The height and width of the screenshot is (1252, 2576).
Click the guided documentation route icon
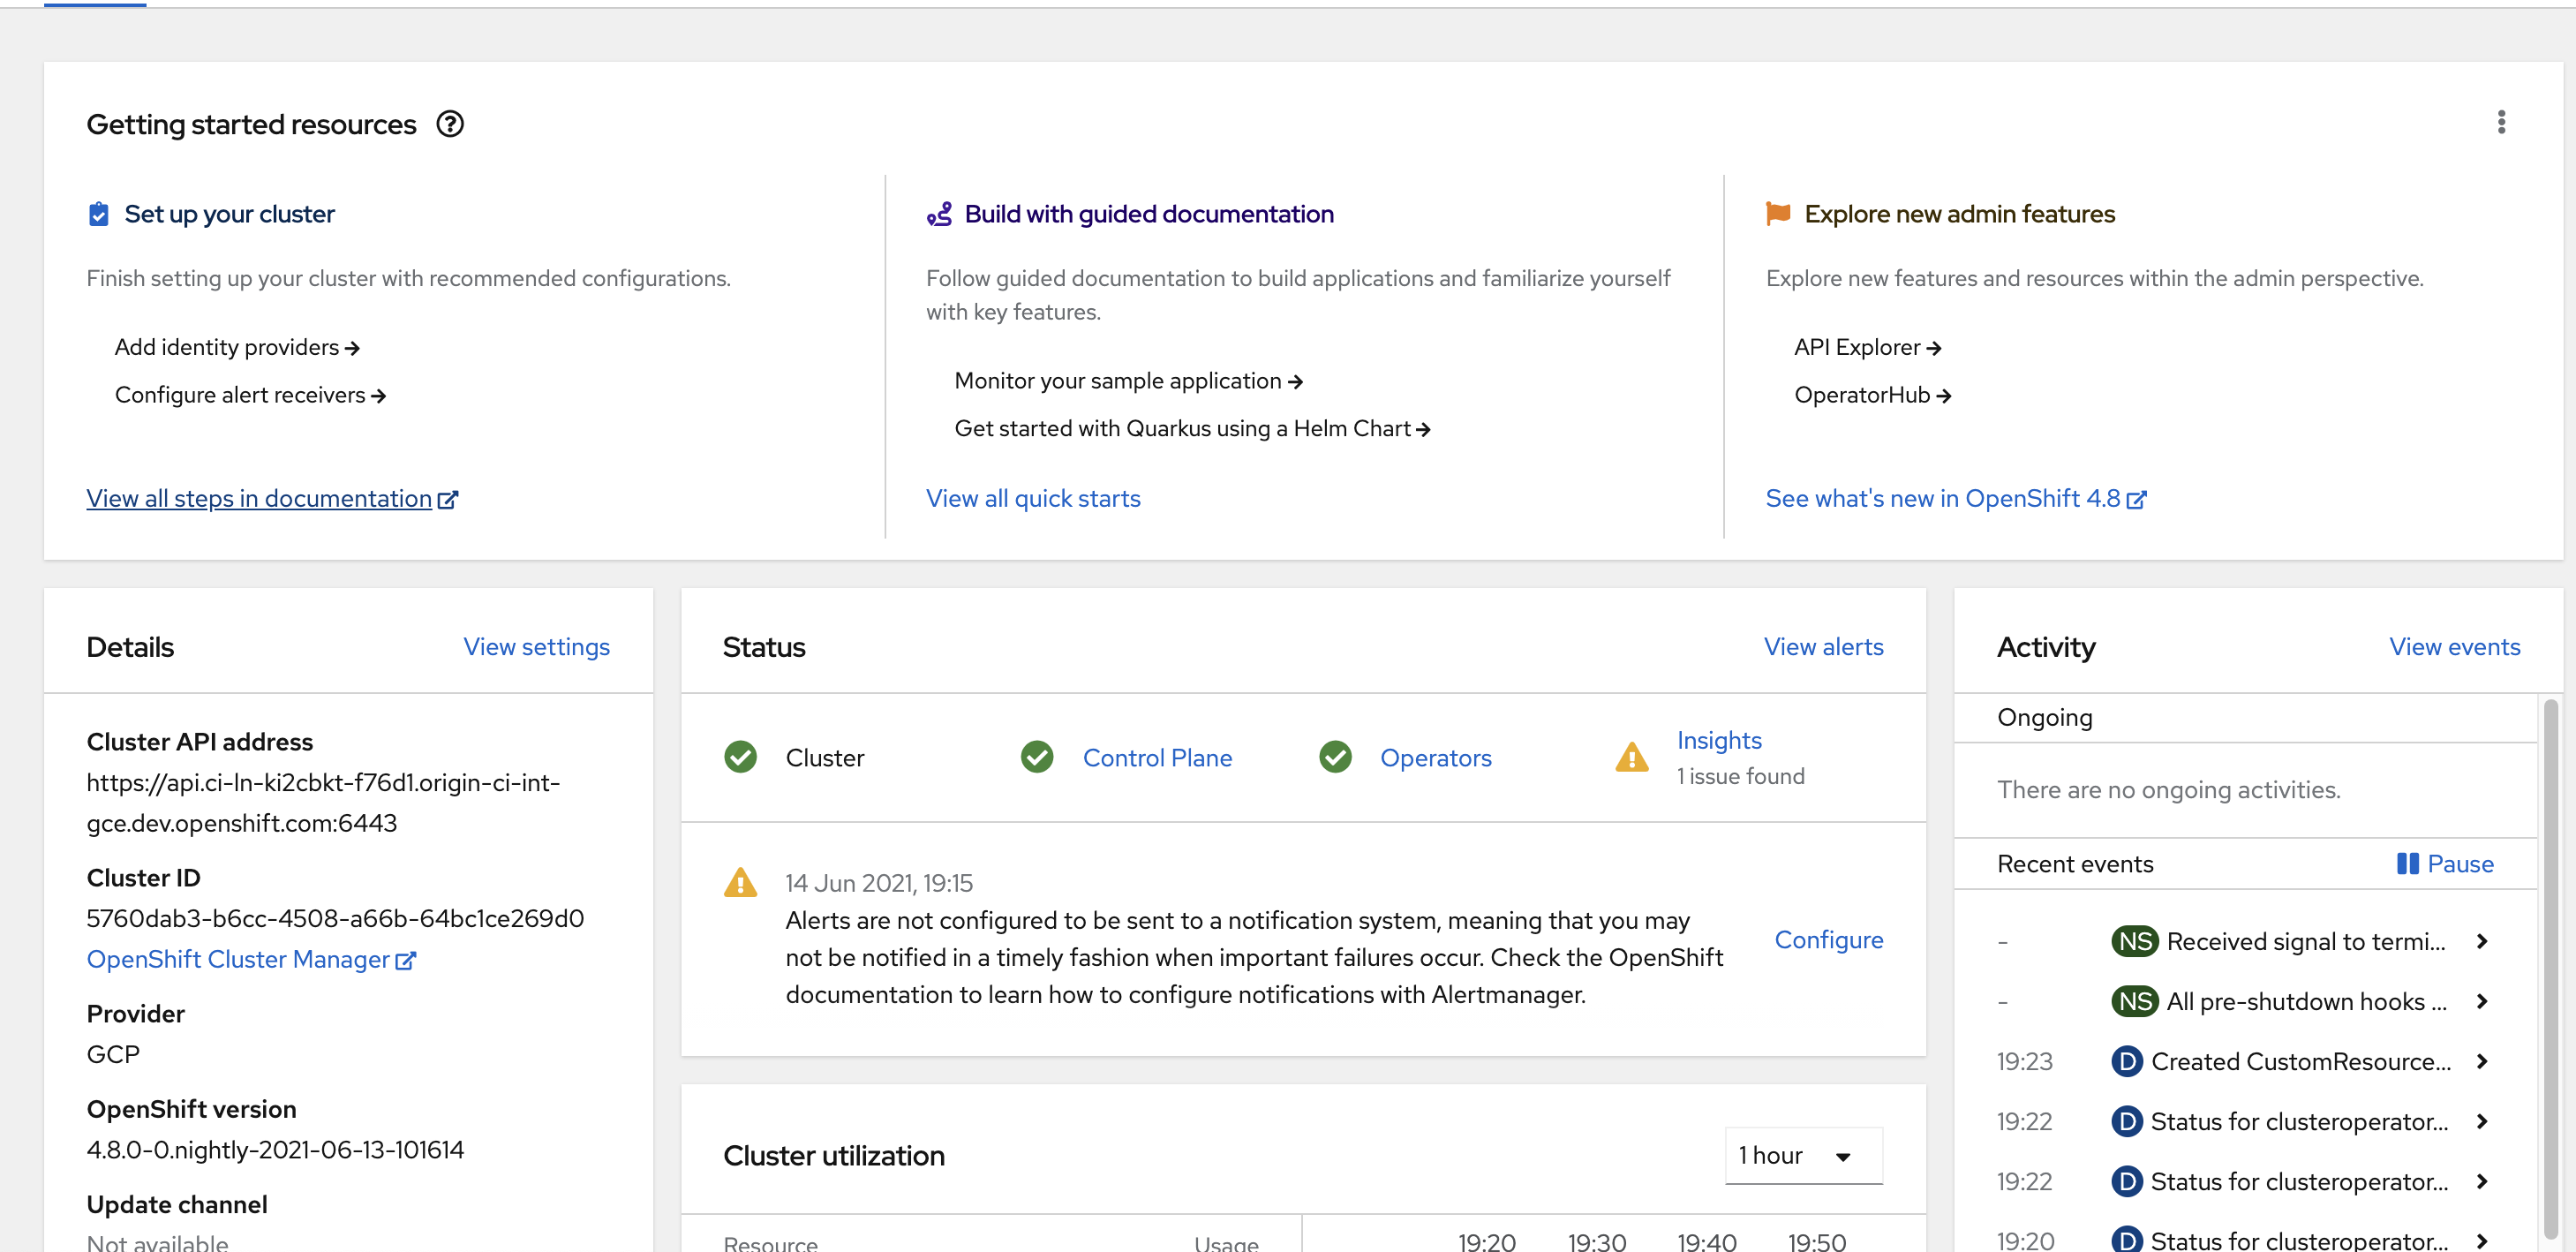[x=938, y=214]
